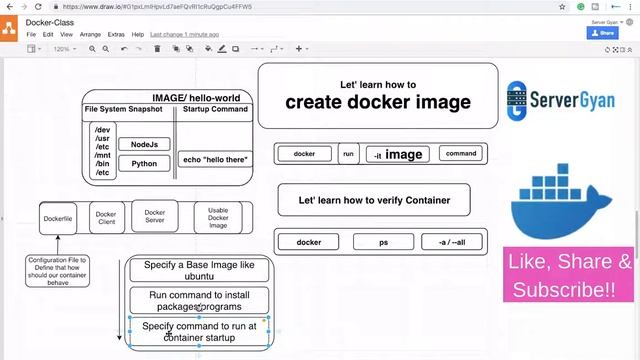
Task: Select the '-it image' box
Action: [398, 154]
